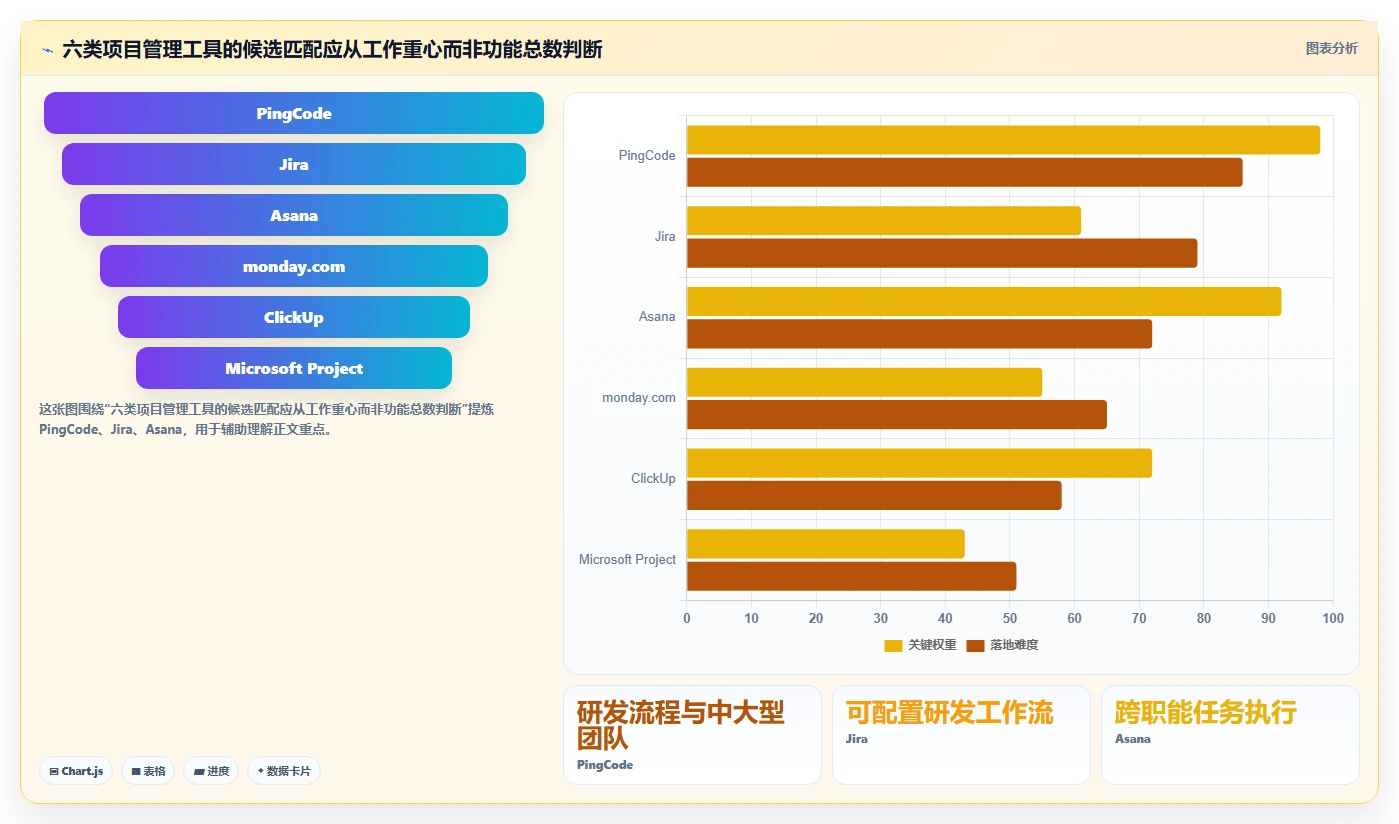Select the monday.com funnel stage
The height and width of the screenshot is (824, 1399).
click(x=294, y=266)
